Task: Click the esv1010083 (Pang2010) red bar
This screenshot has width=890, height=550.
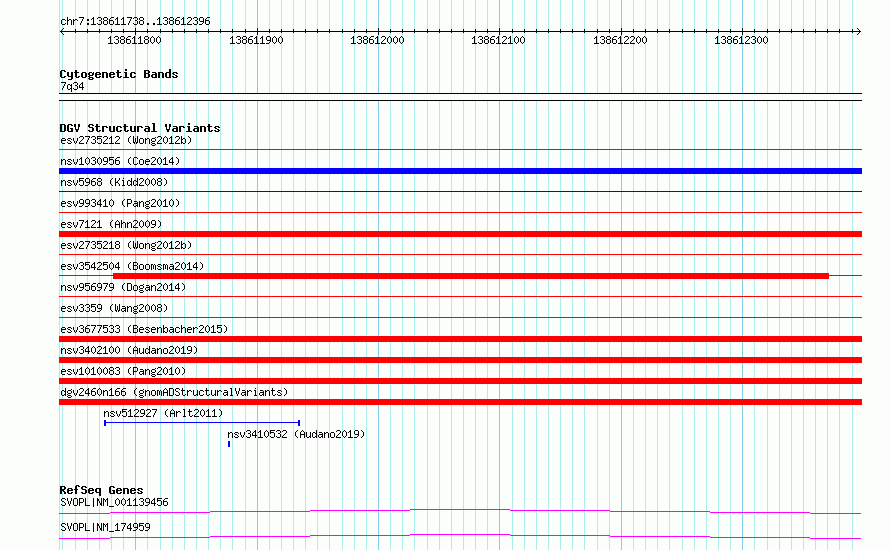Action: tap(460, 381)
